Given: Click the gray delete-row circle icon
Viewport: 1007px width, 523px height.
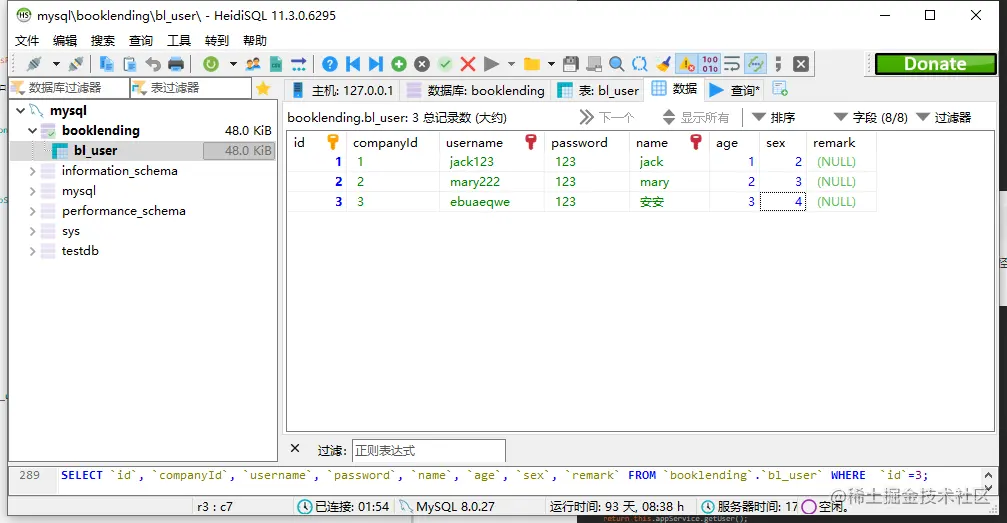Looking at the screenshot, I should [422, 64].
